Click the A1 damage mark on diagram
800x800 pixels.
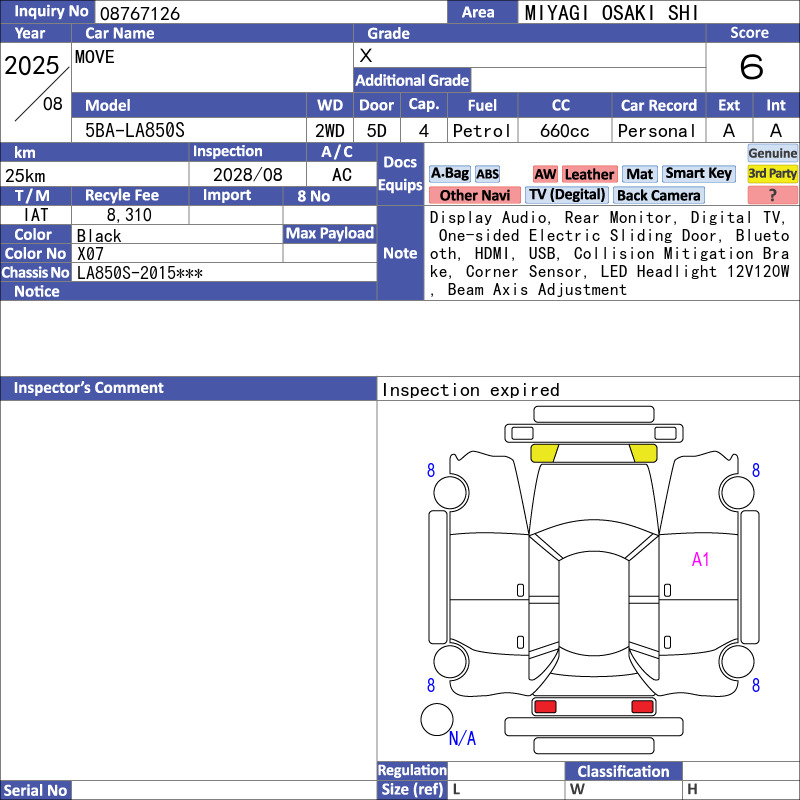[x=700, y=560]
